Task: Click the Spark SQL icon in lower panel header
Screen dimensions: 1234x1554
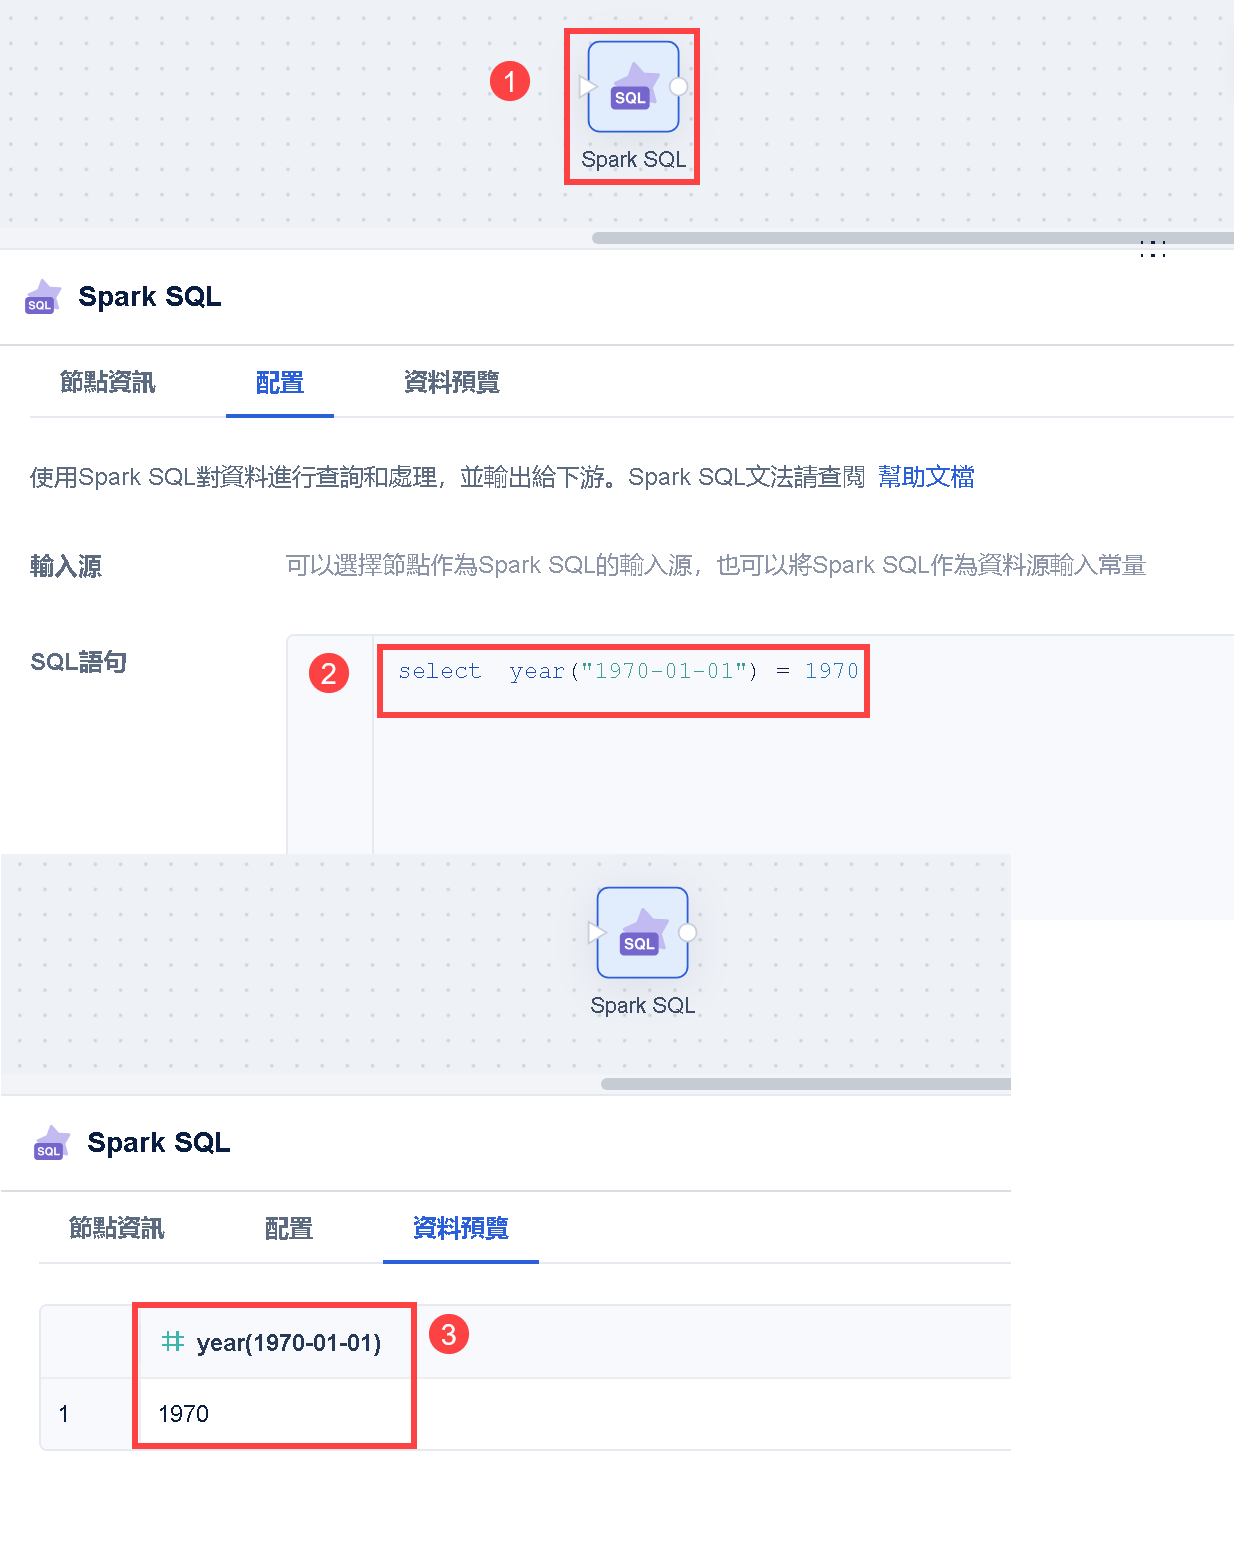Action: coord(52,1143)
